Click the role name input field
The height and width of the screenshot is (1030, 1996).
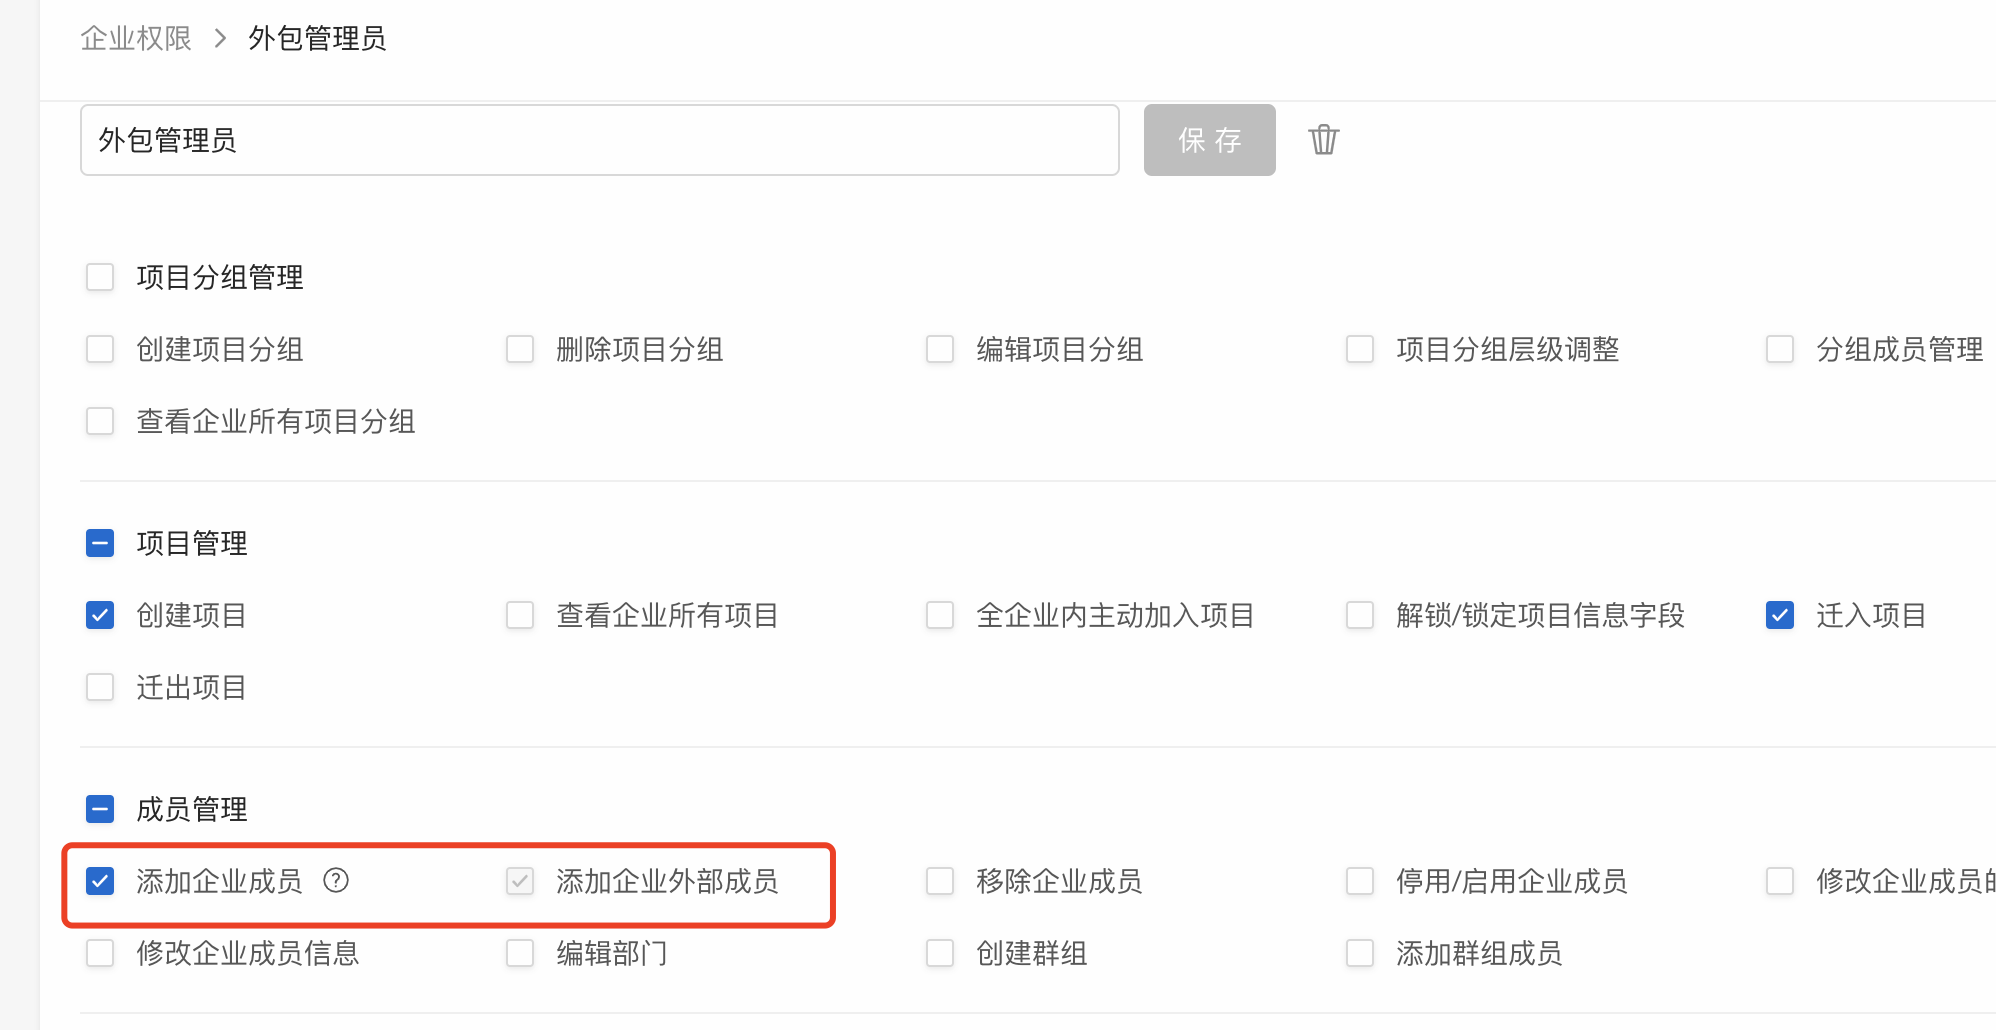(599, 140)
